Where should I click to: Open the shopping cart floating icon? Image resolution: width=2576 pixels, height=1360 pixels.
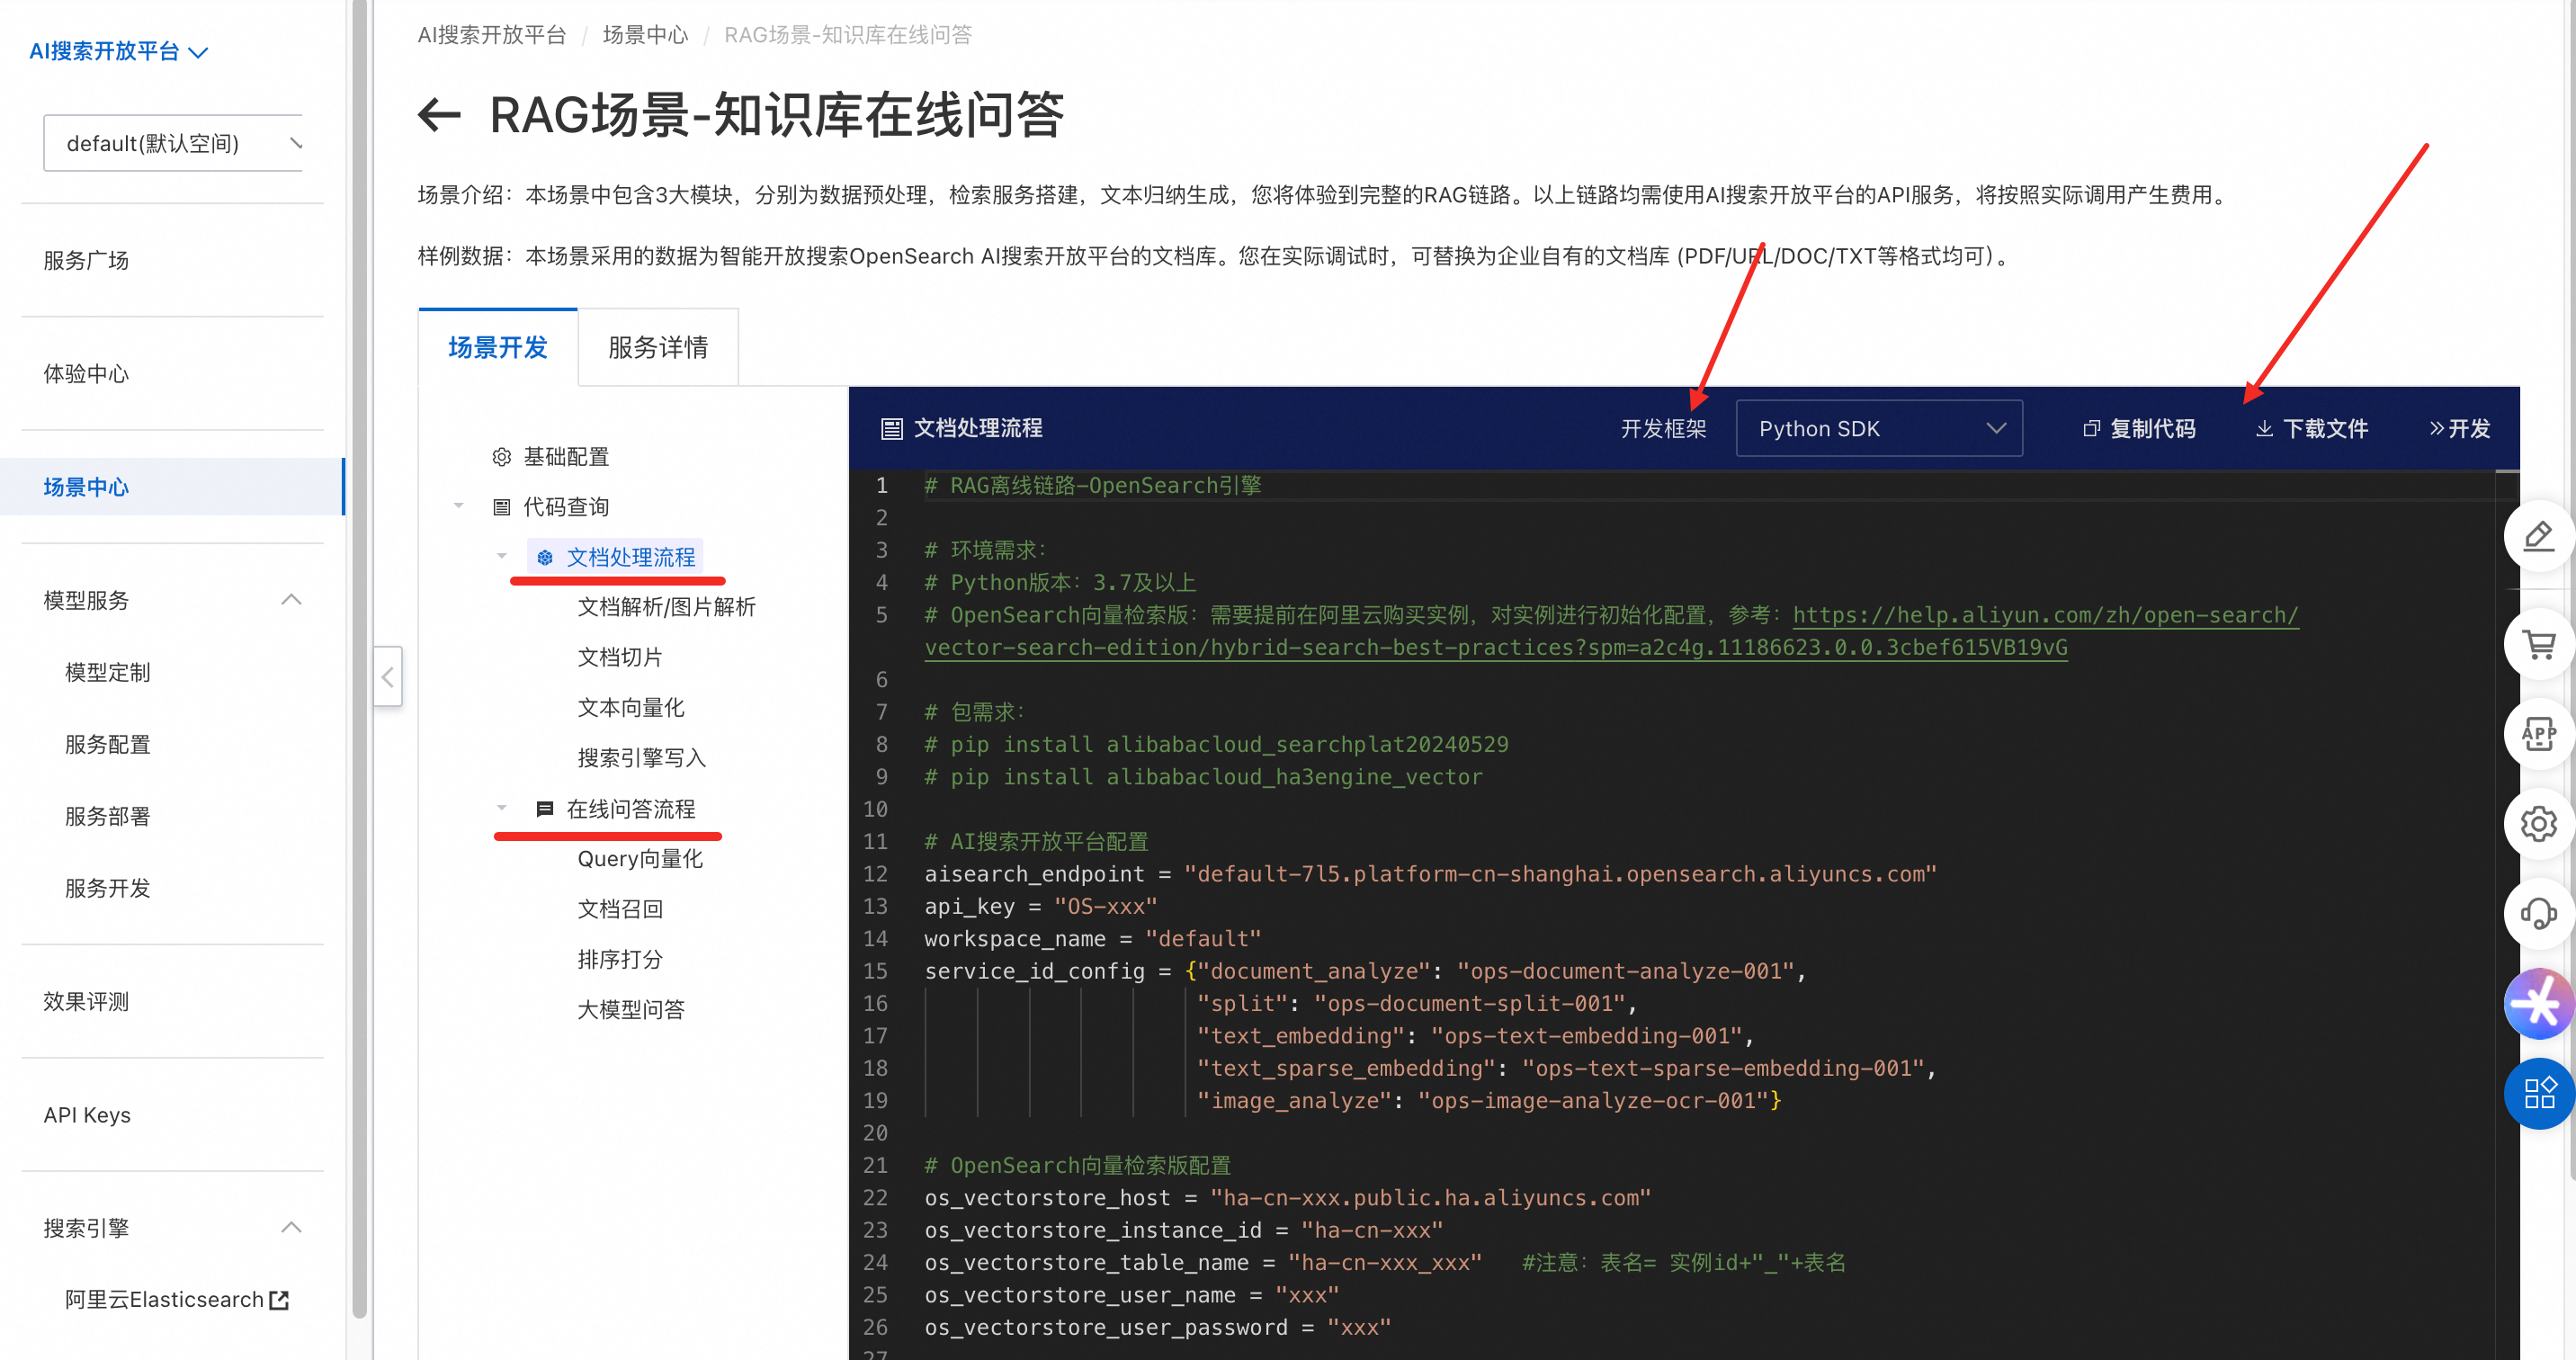point(2538,645)
